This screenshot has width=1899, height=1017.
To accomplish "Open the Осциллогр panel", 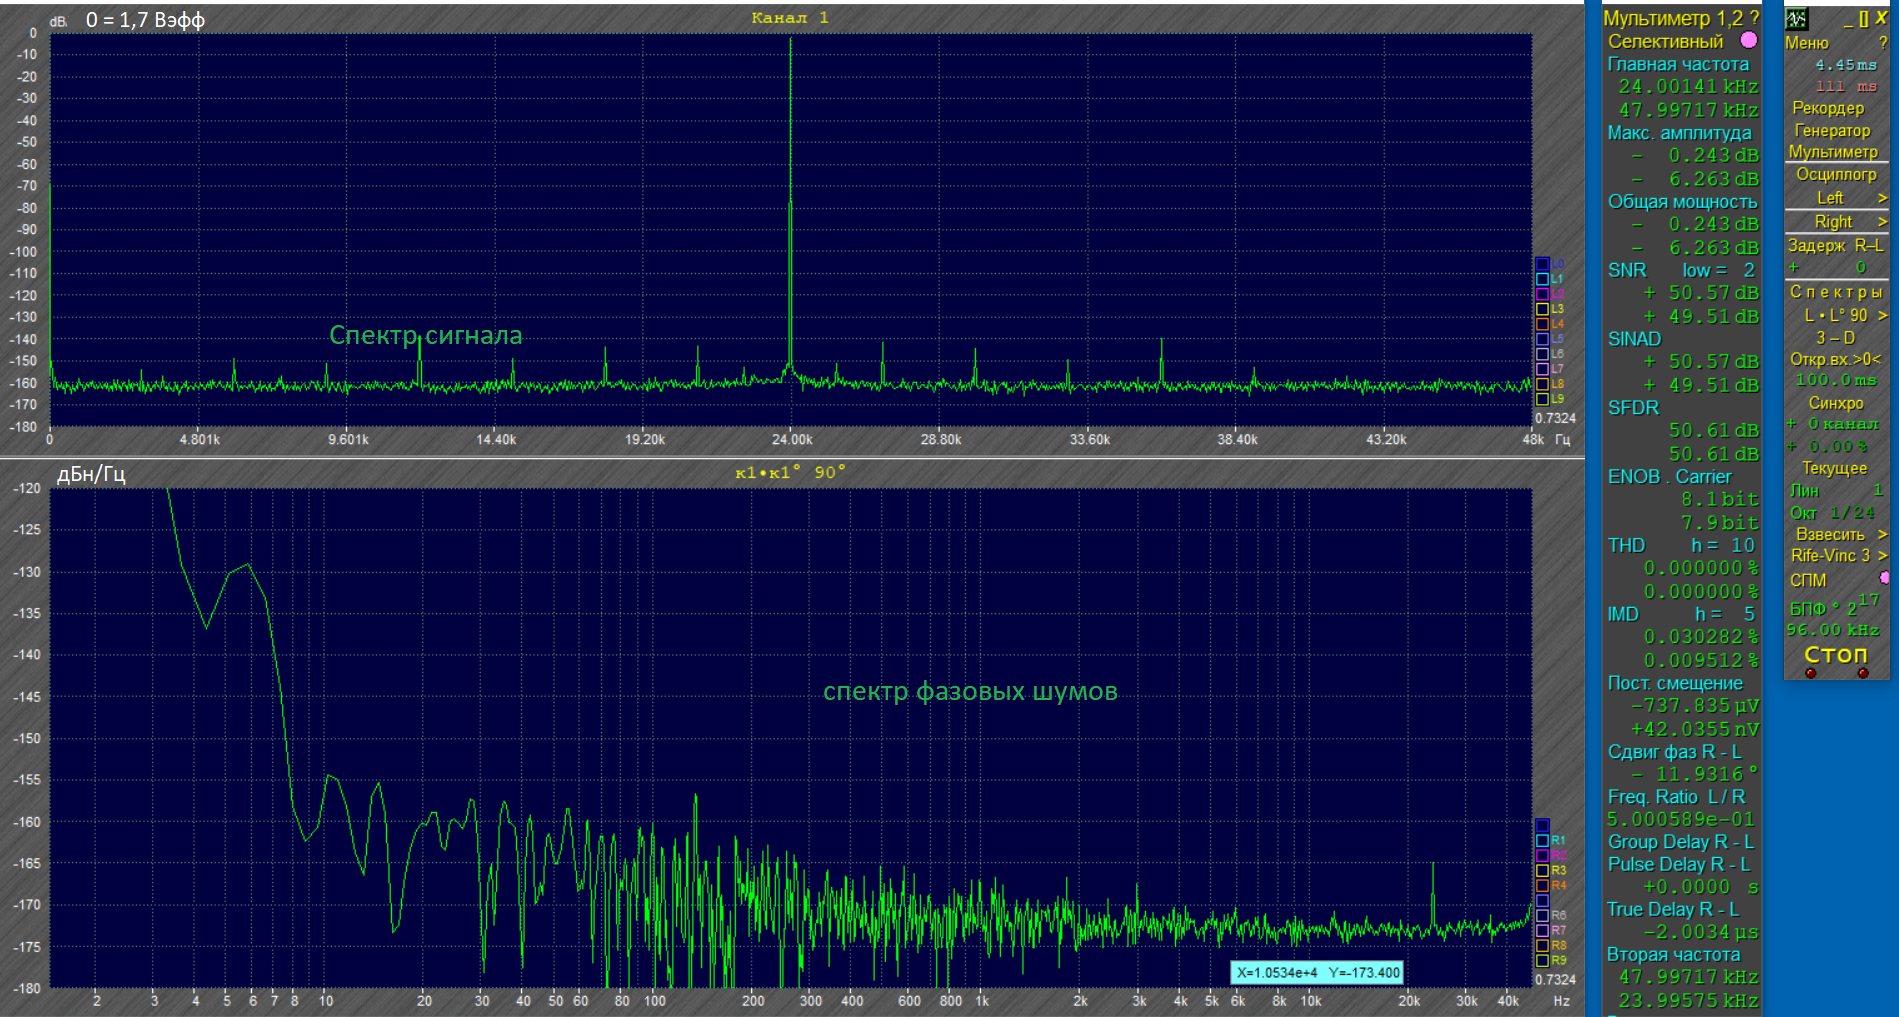I will point(1836,174).
